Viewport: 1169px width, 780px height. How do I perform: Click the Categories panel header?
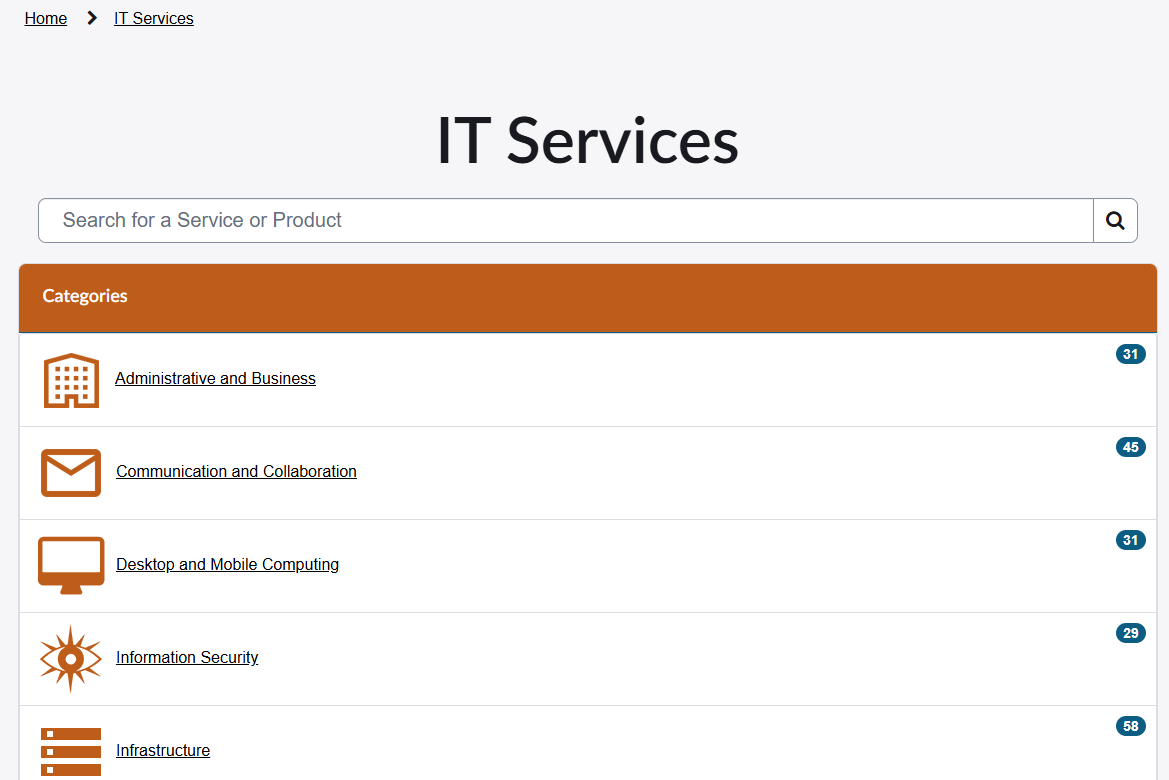[x=587, y=297]
